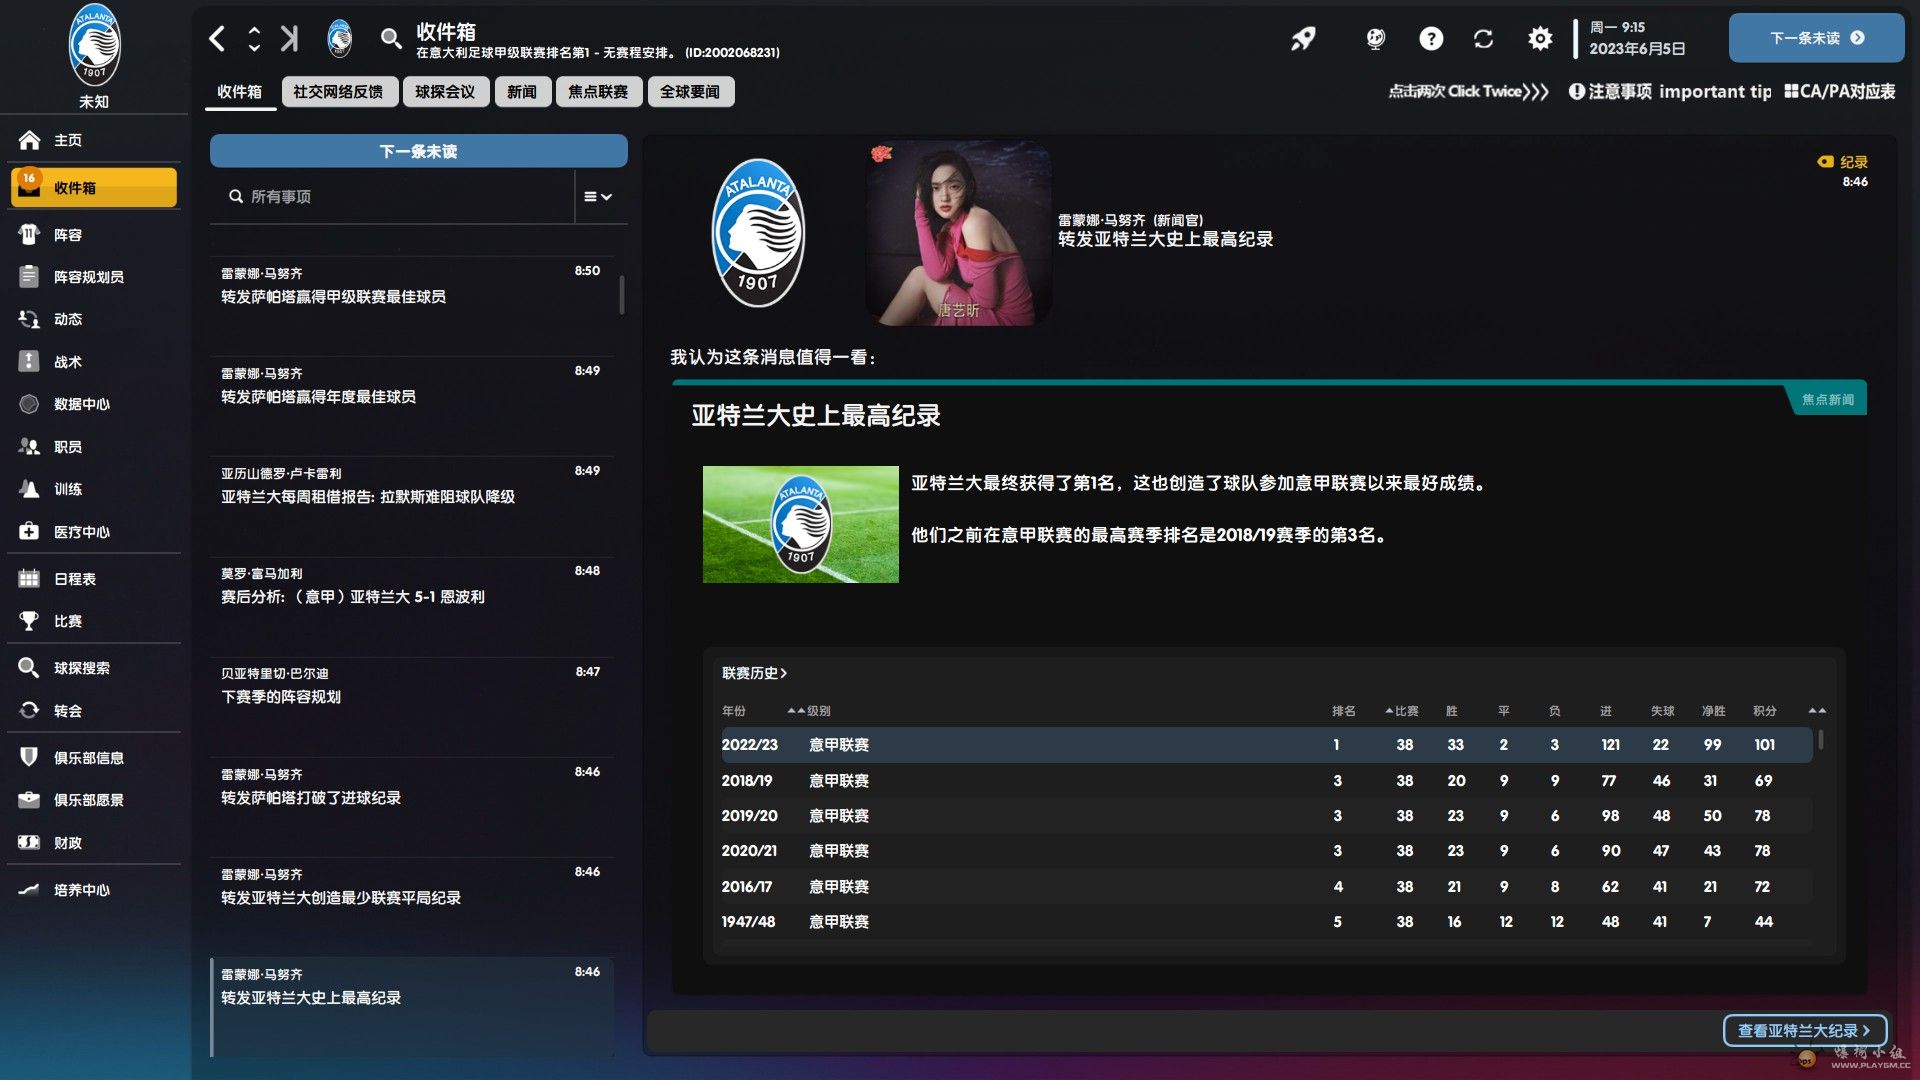Open the 赛后分析 亚特兰大 5-1 恩波利 message
The height and width of the screenshot is (1080, 1920).
click(x=412, y=605)
